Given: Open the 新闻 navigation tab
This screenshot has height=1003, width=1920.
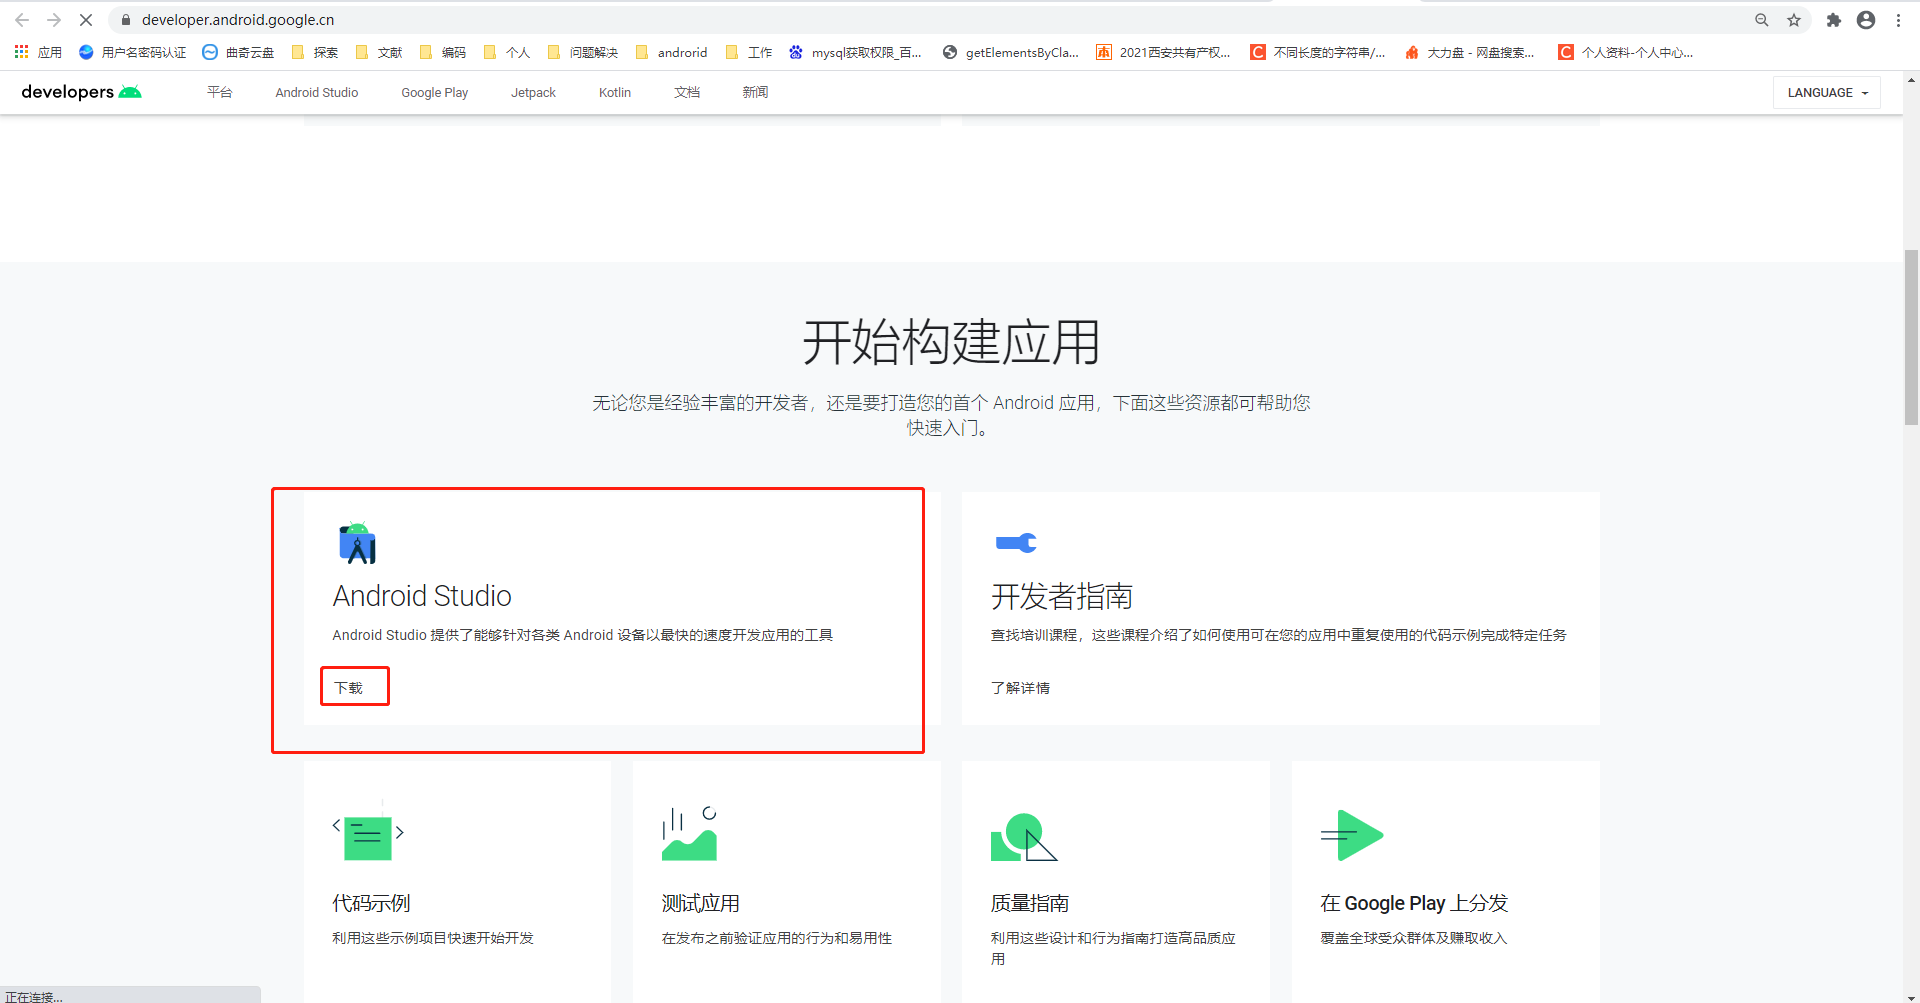Looking at the screenshot, I should pos(755,92).
